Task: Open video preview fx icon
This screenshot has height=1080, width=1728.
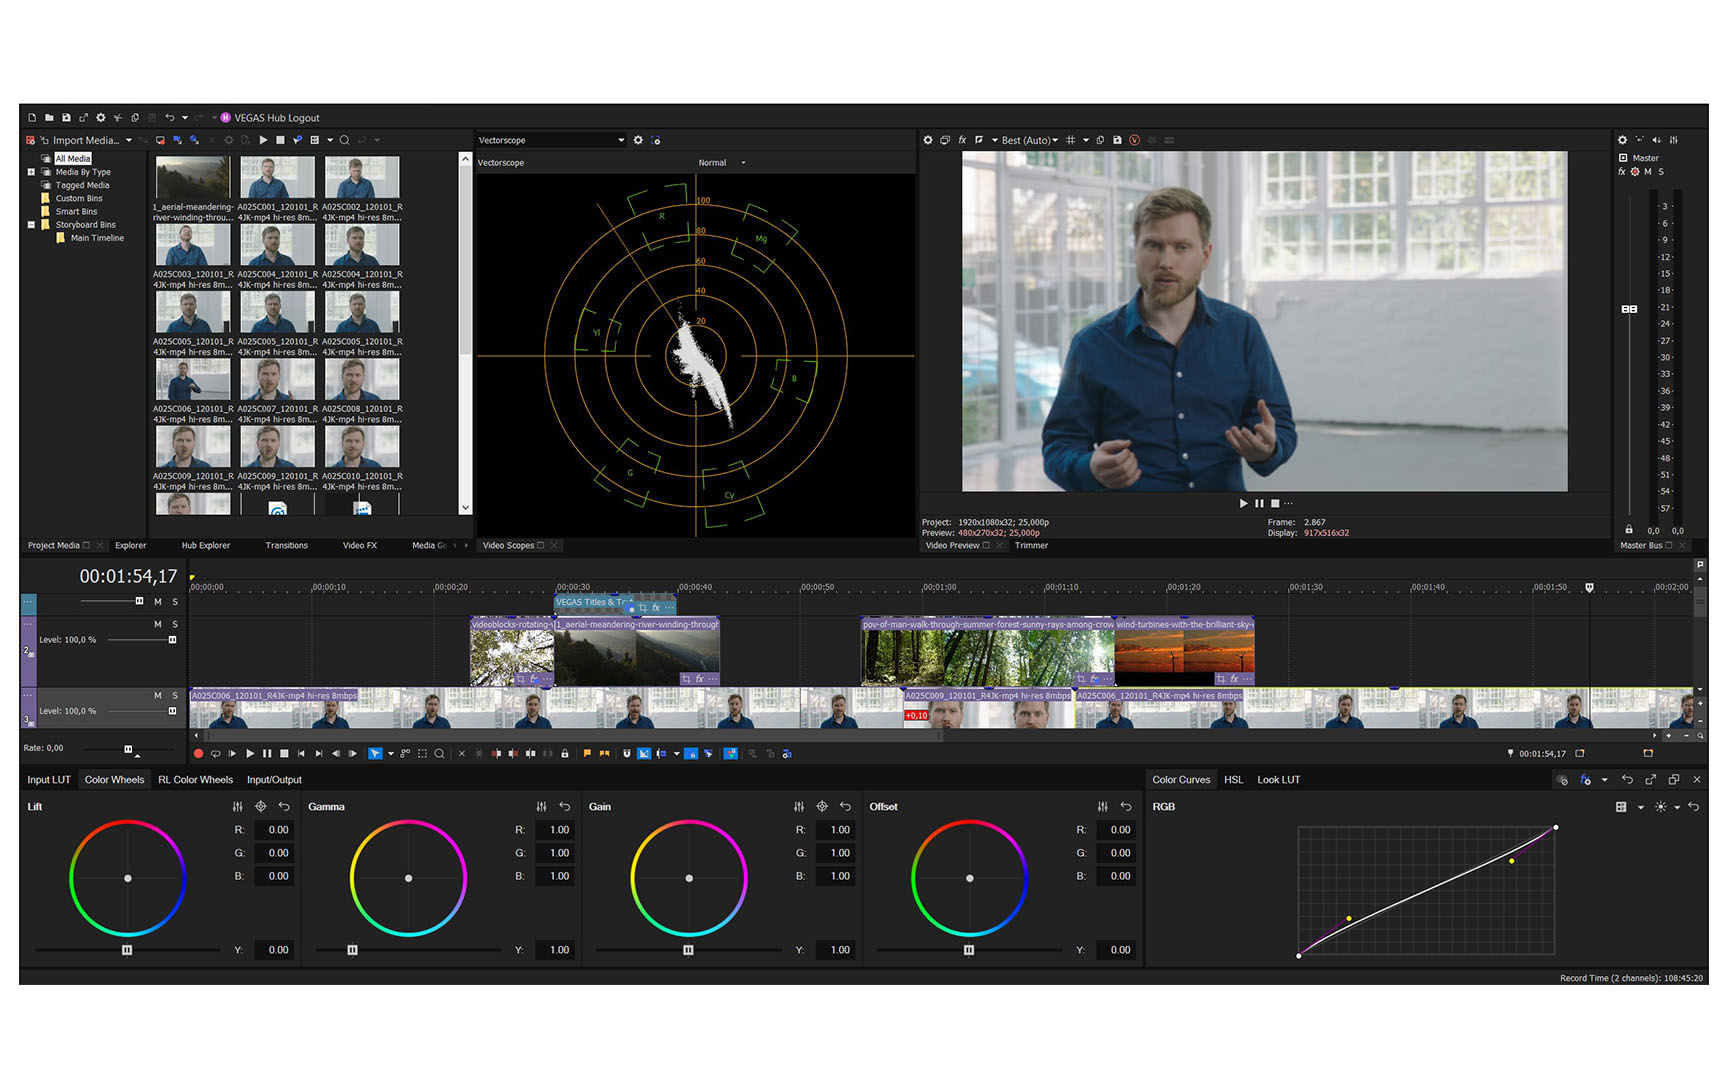Action: point(962,140)
